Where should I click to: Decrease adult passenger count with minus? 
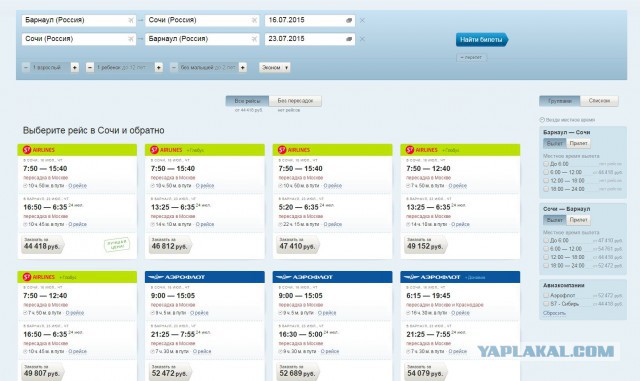(x=26, y=67)
